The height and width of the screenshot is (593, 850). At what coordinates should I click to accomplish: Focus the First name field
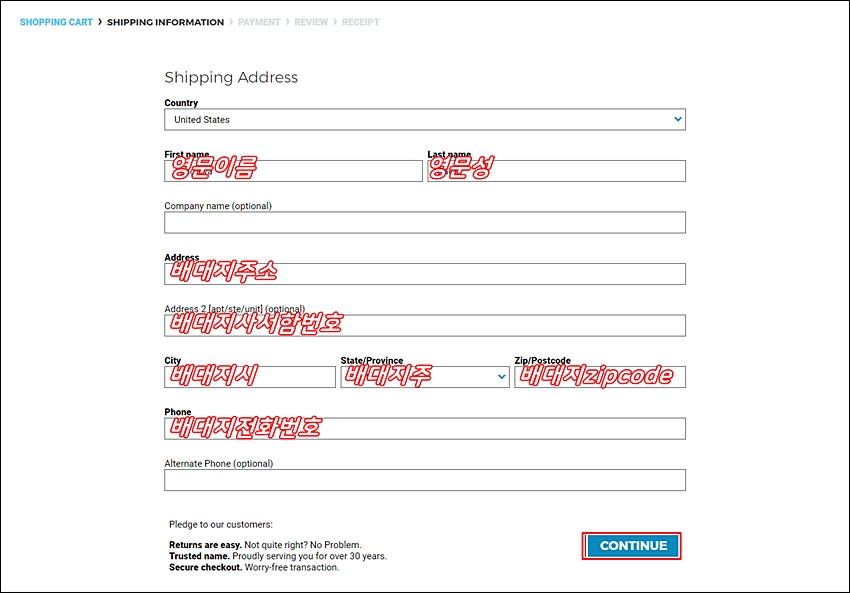[x=293, y=171]
